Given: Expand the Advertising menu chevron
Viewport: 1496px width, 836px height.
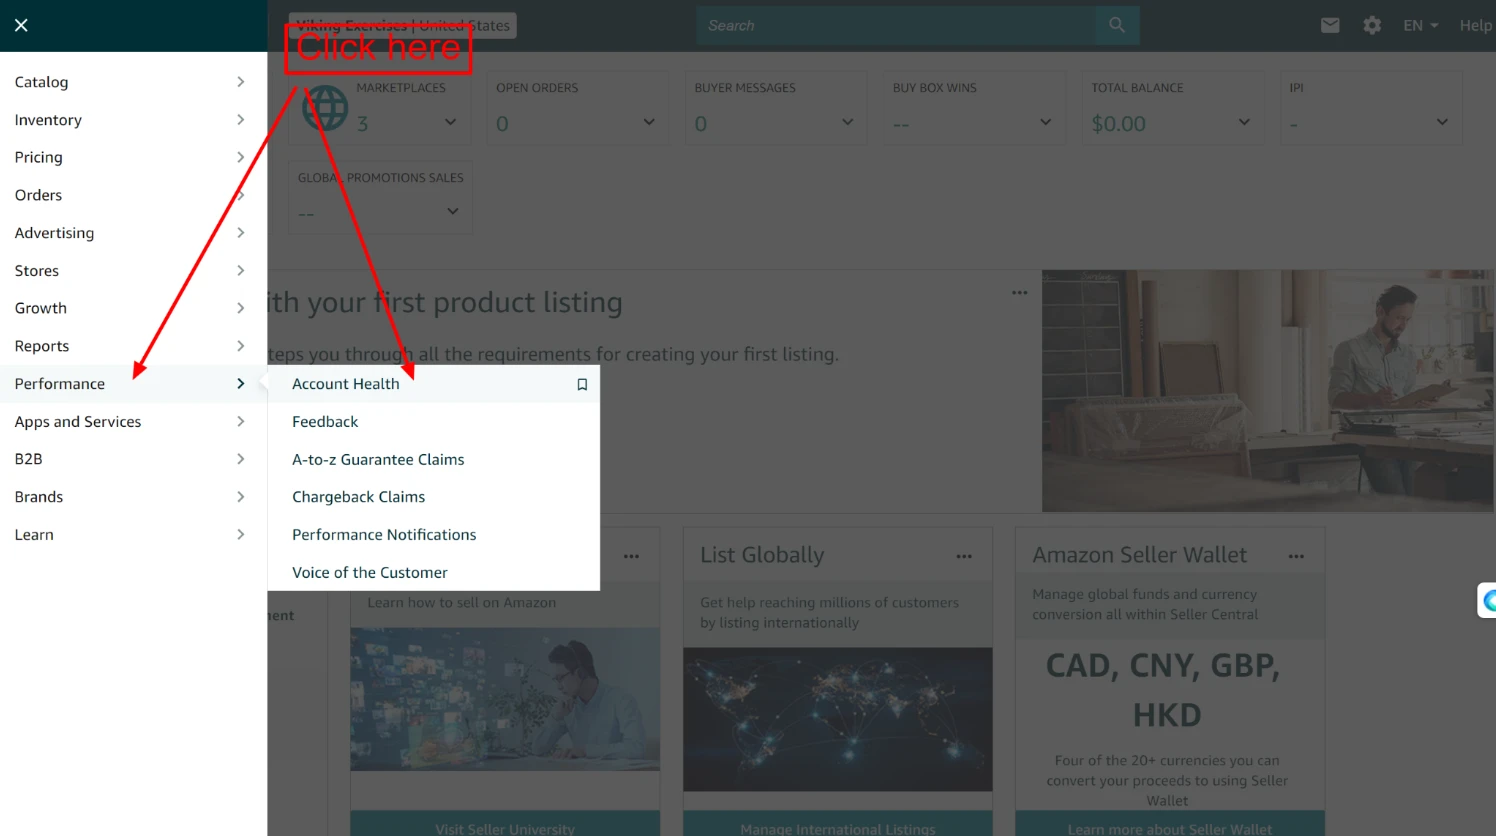Looking at the screenshot, I should (x=240, y=233).
